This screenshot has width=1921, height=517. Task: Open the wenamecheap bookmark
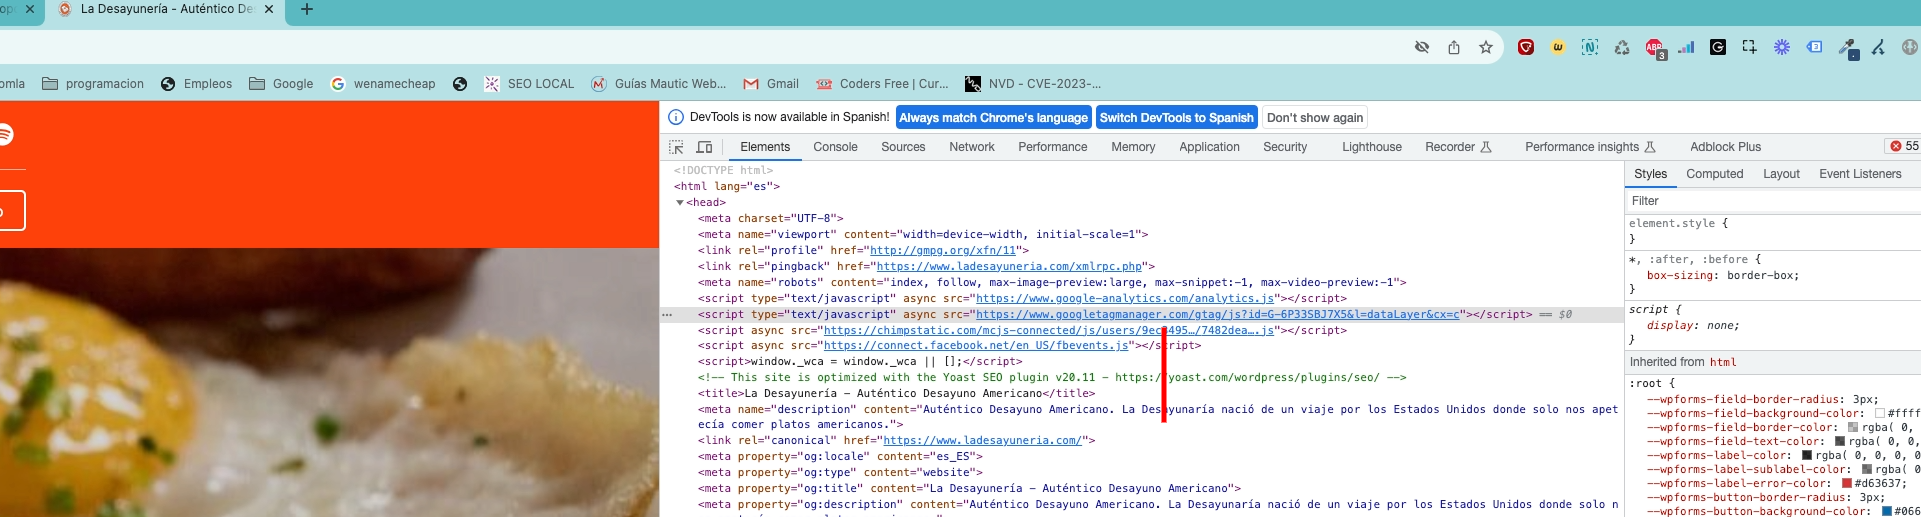(x=383, y=84)
